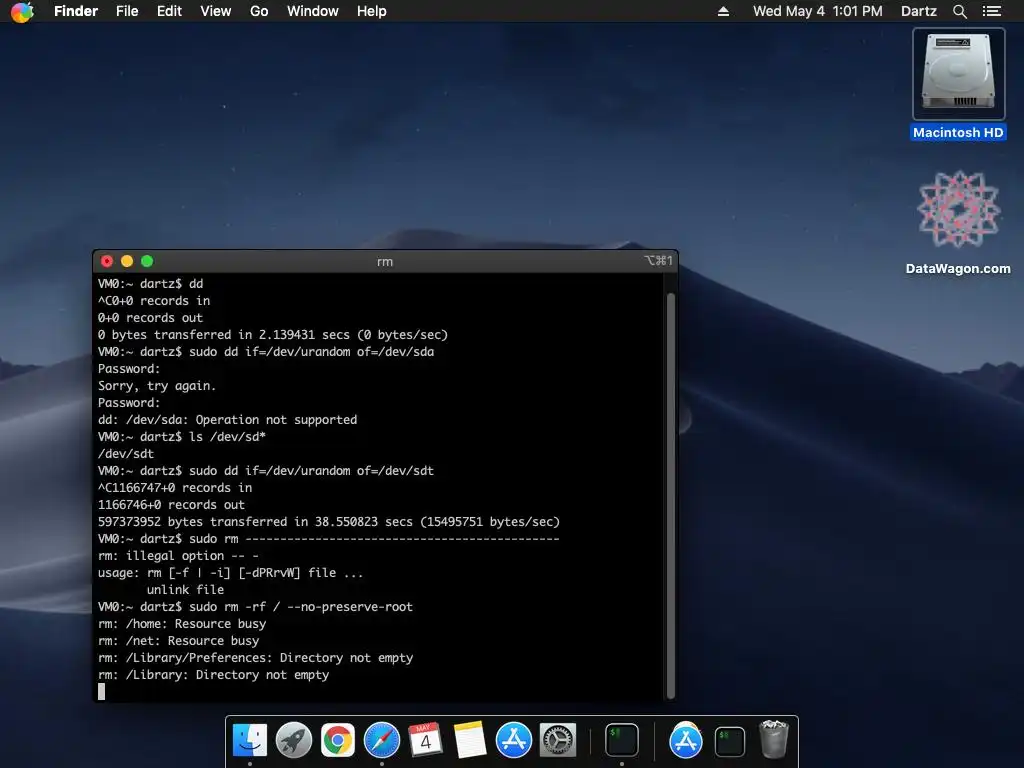Click the date and time clock
This screenshot has height=768, width=1024.
coord(818,11)
